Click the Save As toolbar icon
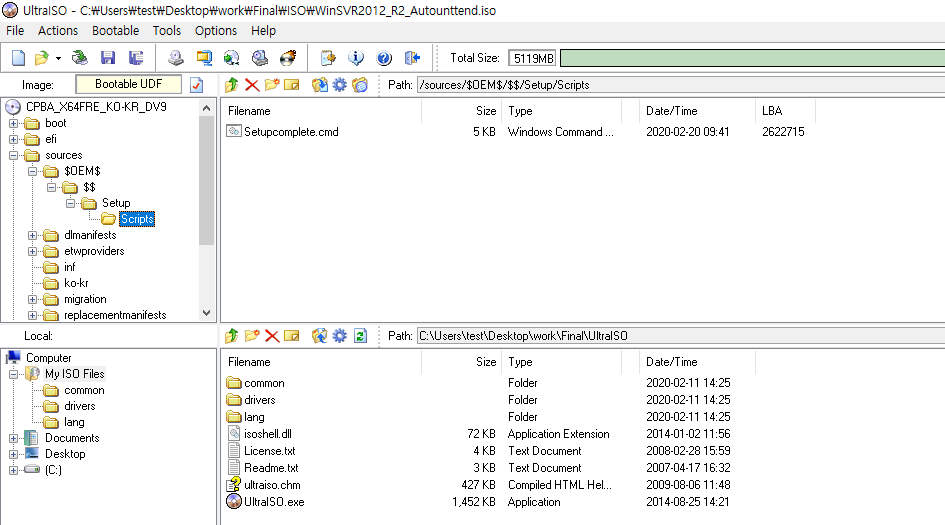The image size is (945, 525). click(x=136, y=58)
